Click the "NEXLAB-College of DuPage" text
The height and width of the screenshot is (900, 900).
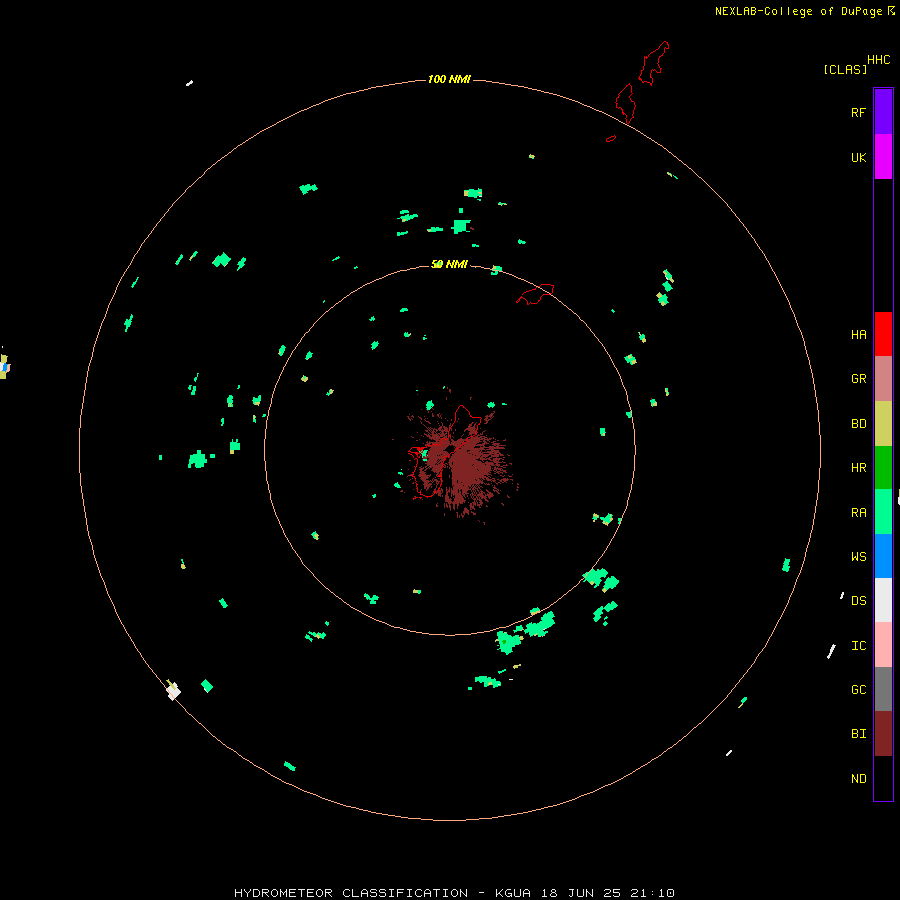798,11
